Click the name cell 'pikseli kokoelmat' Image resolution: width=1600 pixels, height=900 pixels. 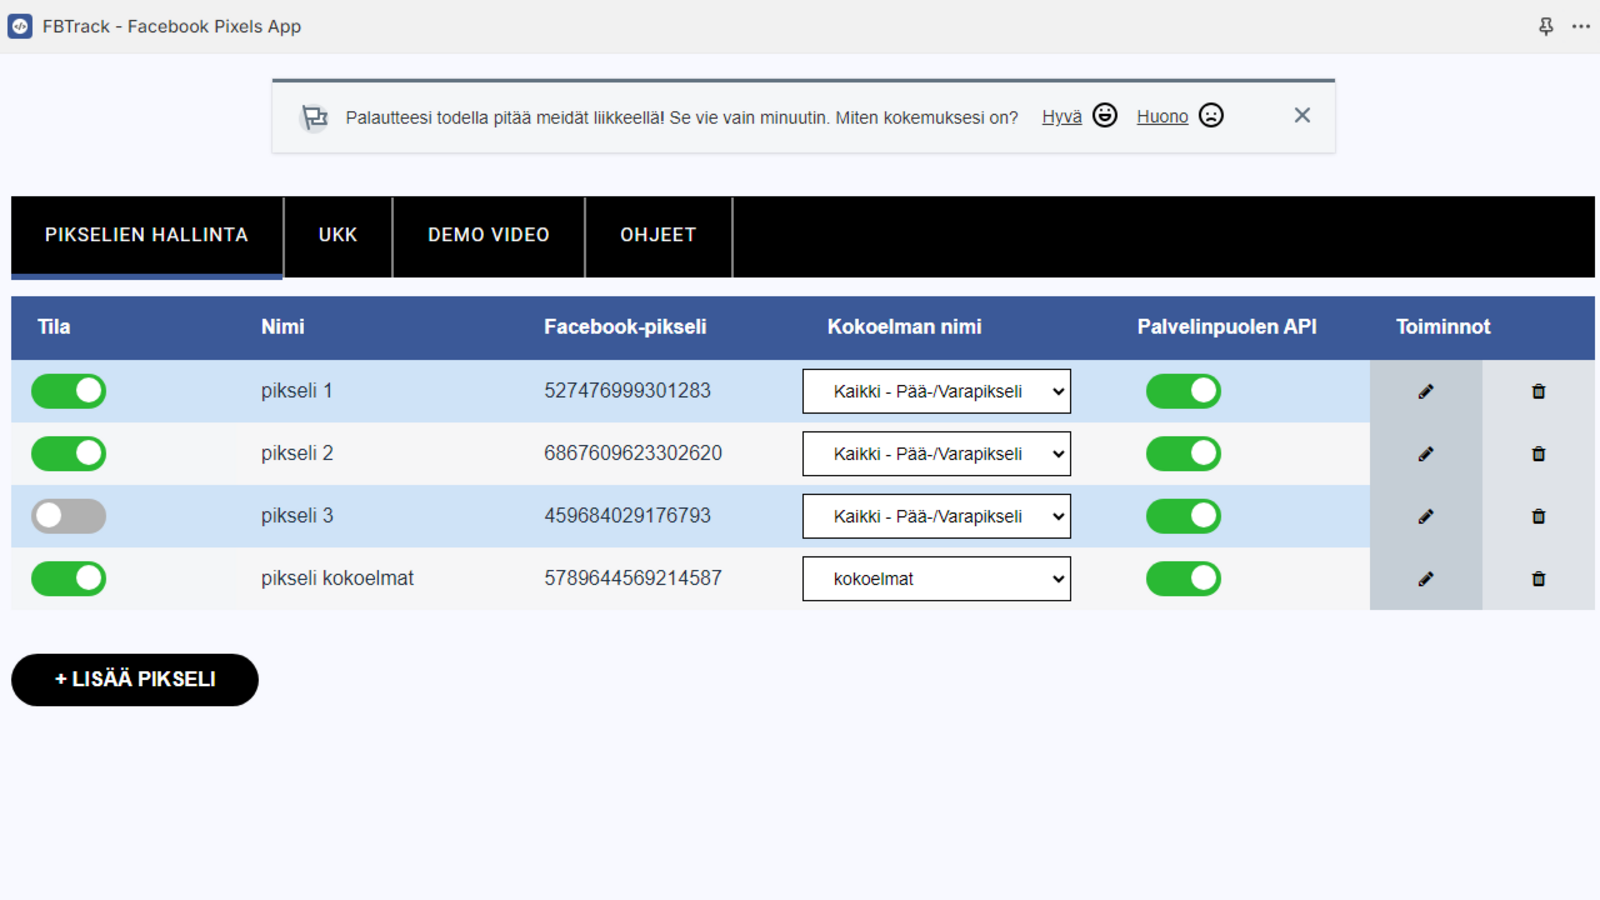337,579
